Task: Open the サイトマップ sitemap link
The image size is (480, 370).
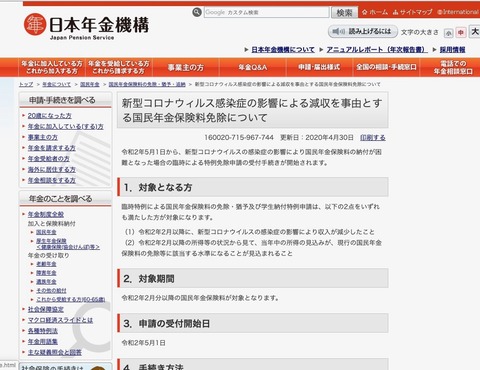Action: pos(412,12)
